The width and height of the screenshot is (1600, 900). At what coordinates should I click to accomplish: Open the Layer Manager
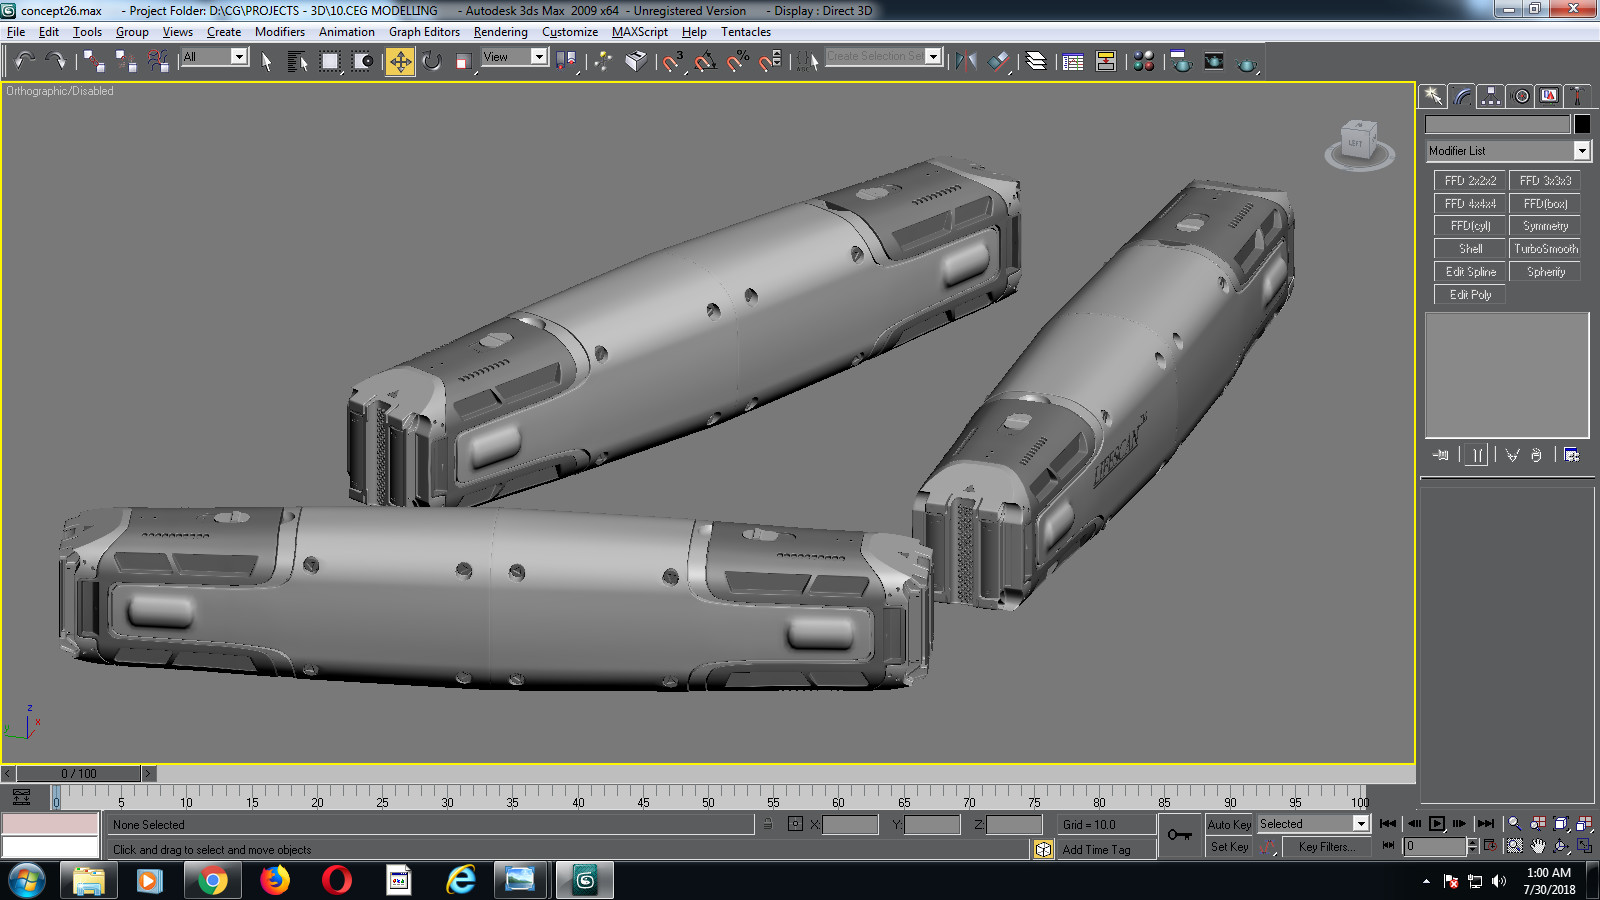tap(1037, 61)
